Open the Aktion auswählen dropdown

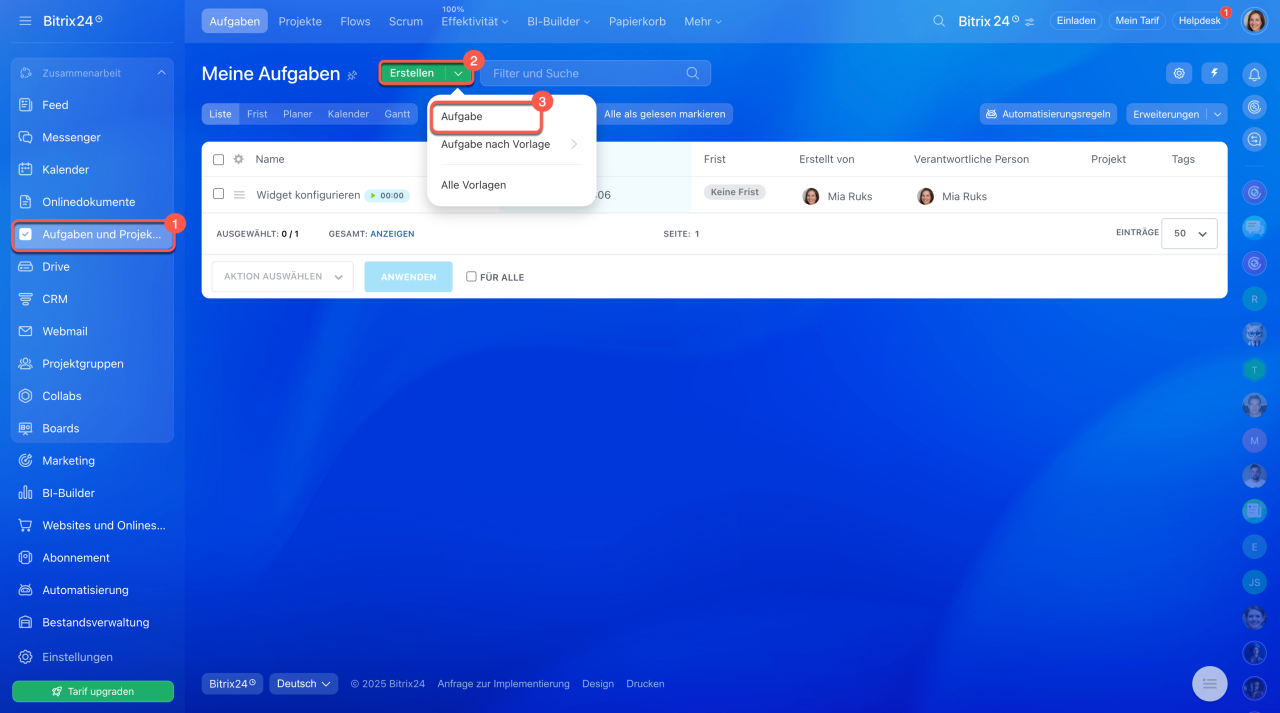tap(283, 277)
